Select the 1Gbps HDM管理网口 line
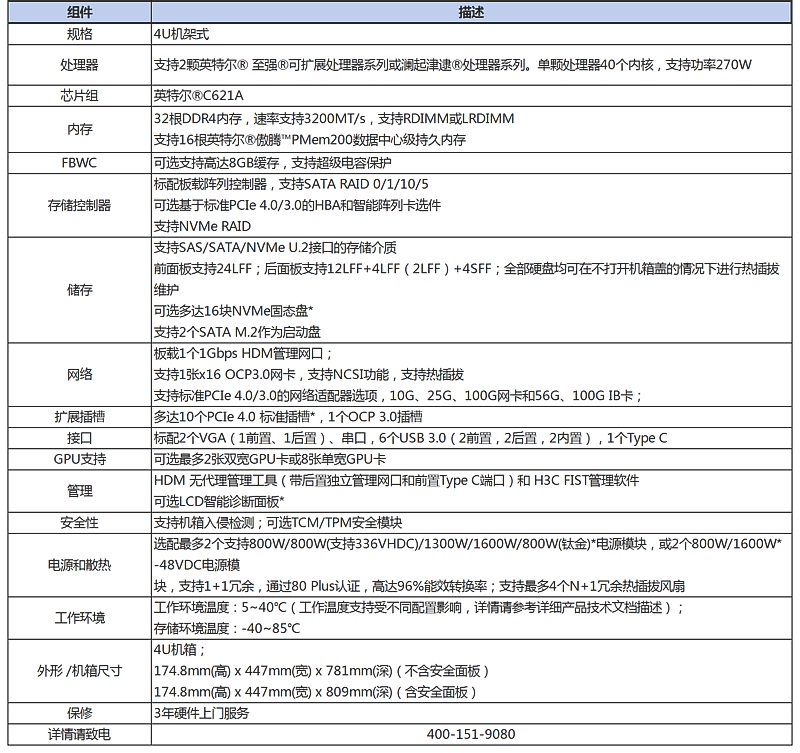800x753 pixels. coord(244,354)
